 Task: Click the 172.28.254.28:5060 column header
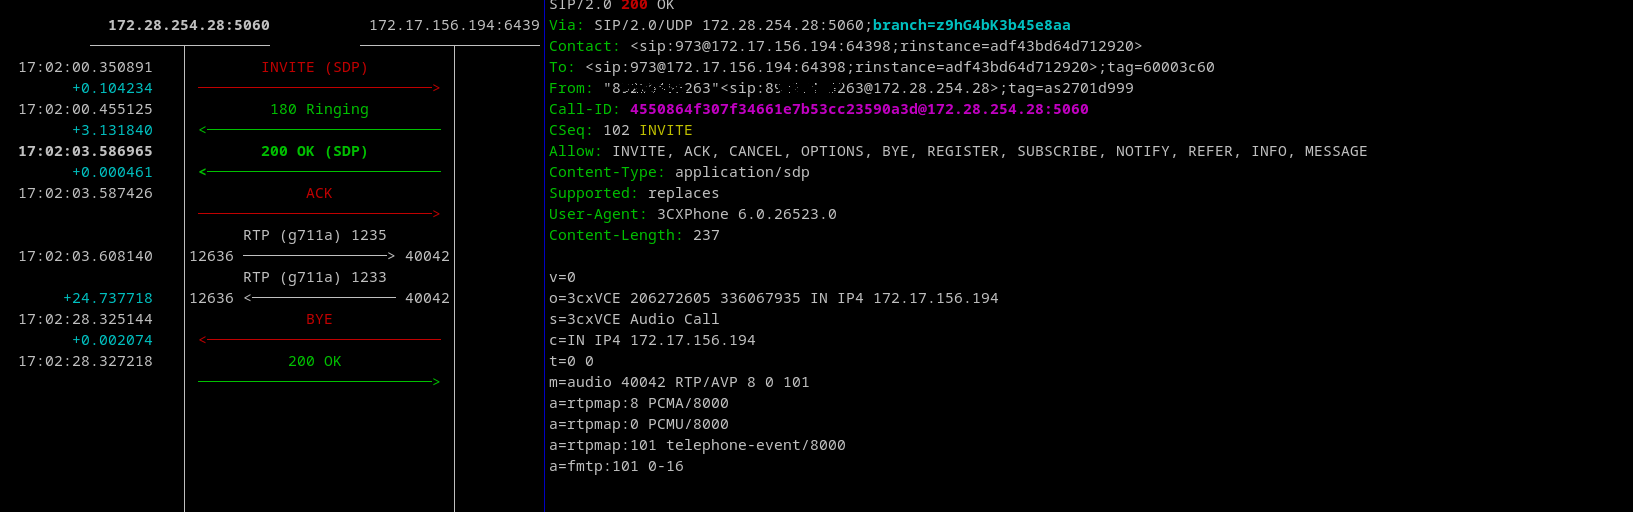[188, 26]
